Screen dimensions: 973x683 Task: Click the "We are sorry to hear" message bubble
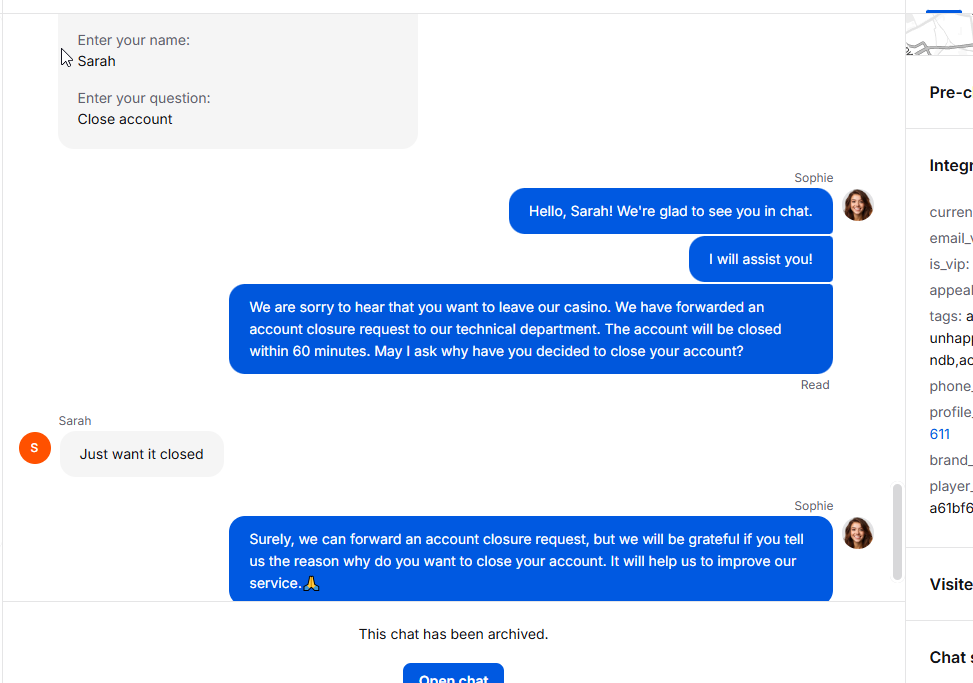click(x=530, y=329)
